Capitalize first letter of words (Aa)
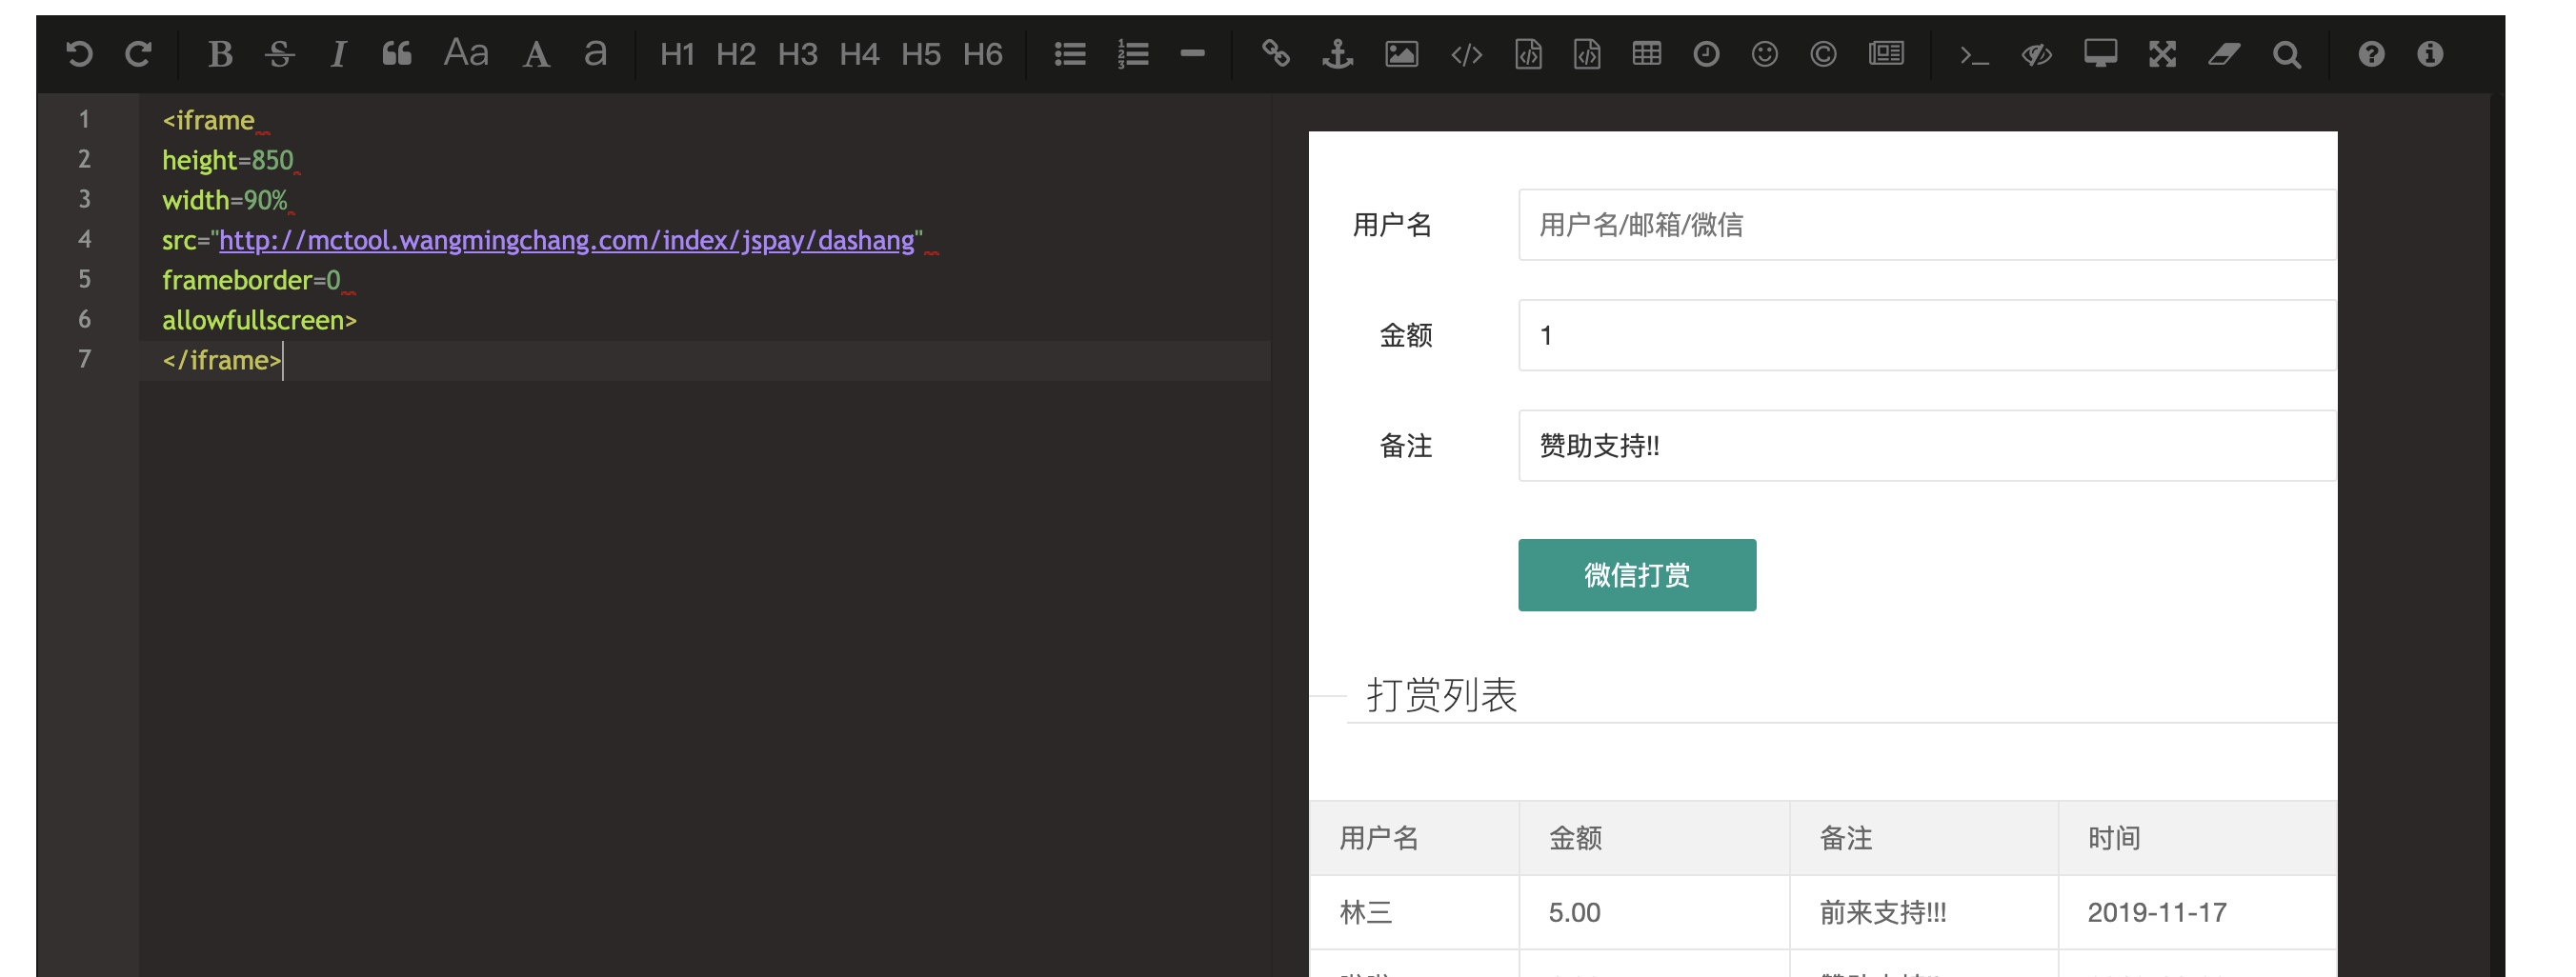 [x=466, y=54]
